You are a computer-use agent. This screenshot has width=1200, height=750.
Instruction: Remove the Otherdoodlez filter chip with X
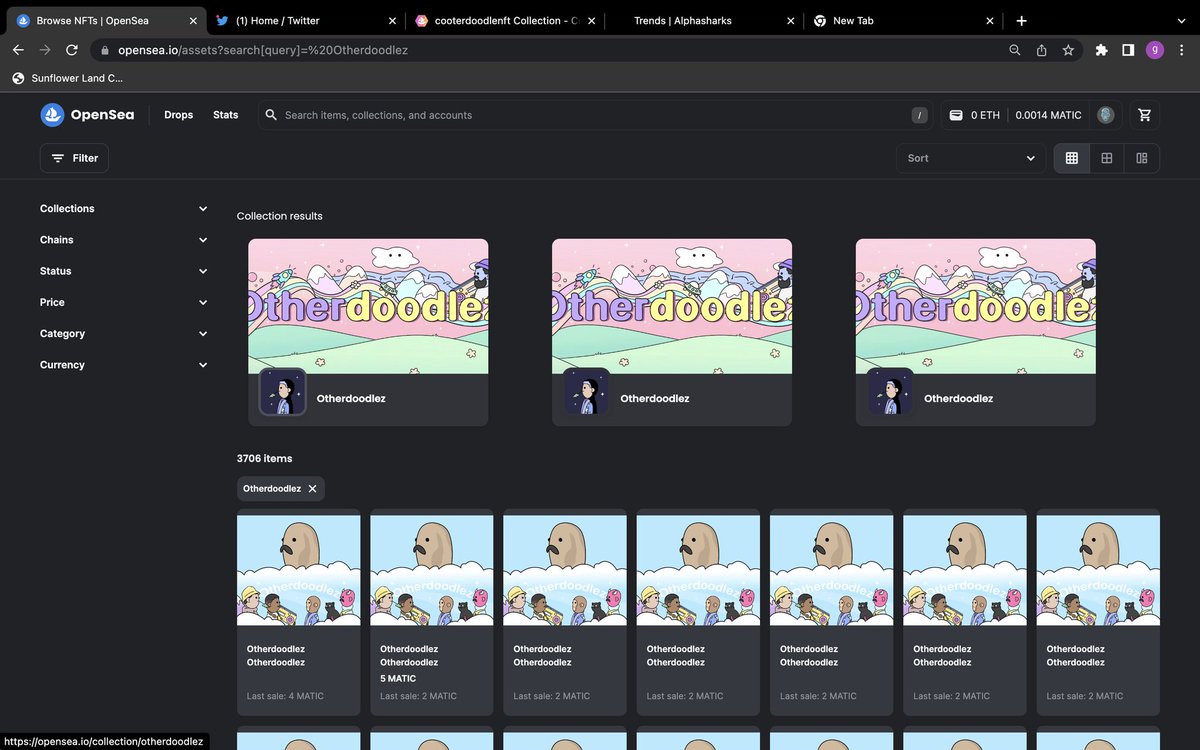pos(312,489)
